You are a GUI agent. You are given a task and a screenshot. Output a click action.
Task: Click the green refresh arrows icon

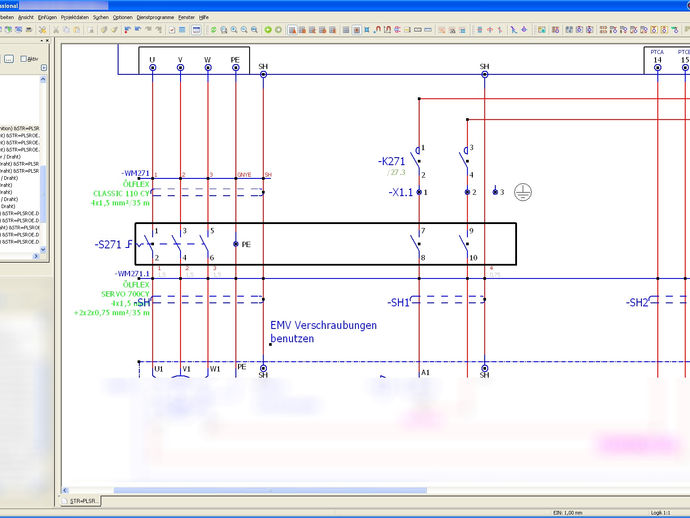[x=213, y=30]
